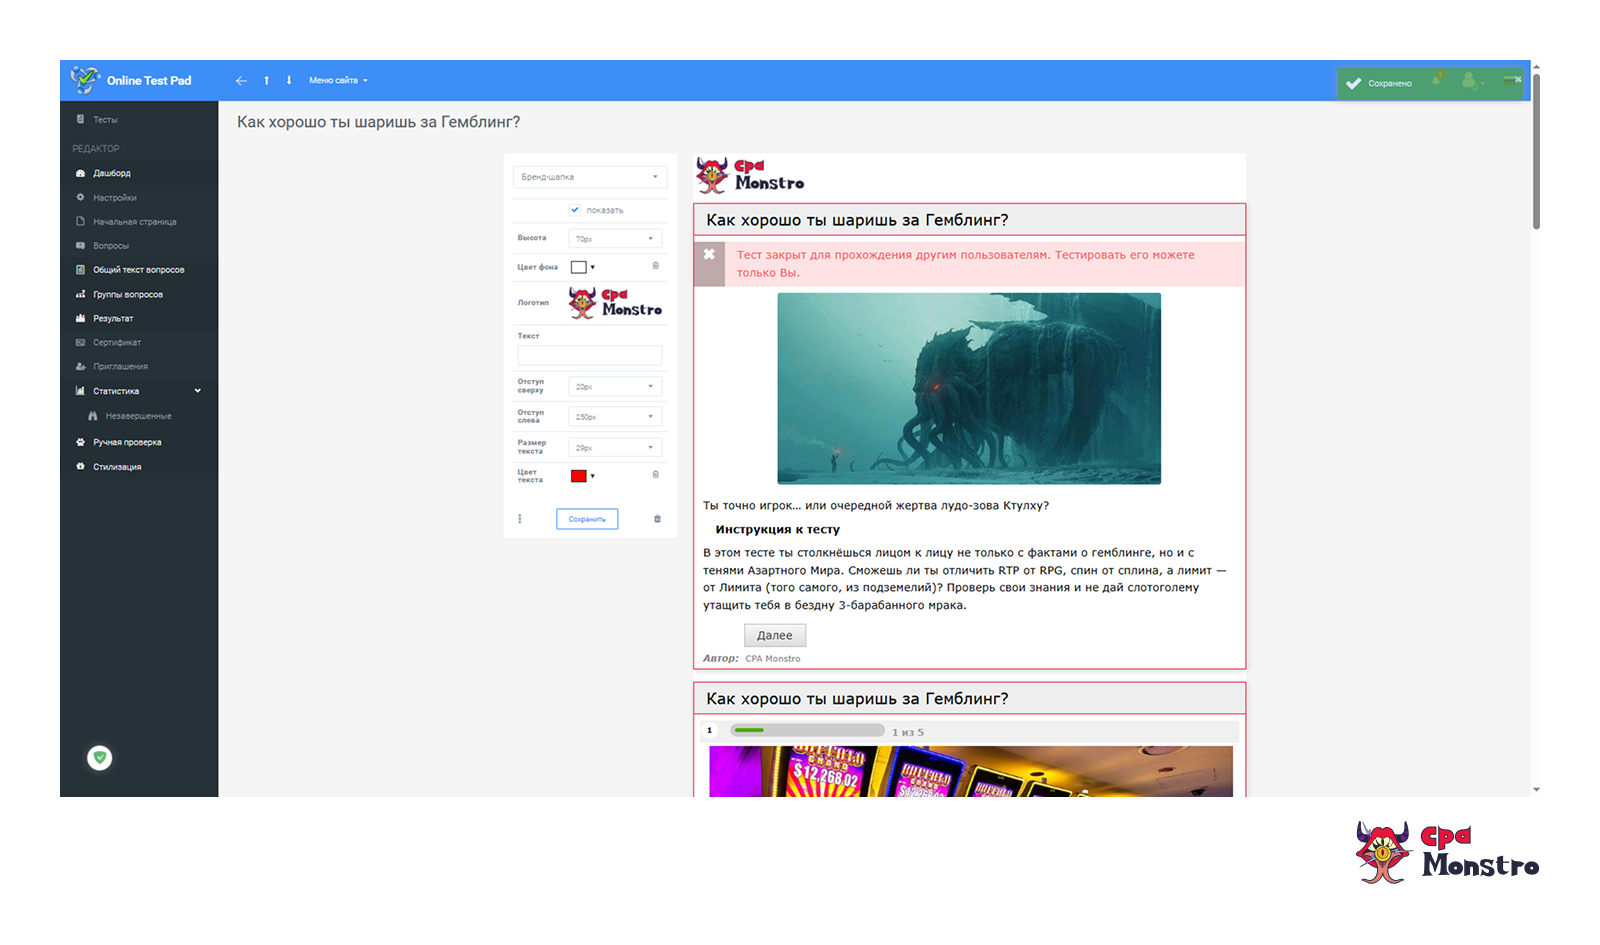Open Настройки in the sidebar

click(139, 198)
